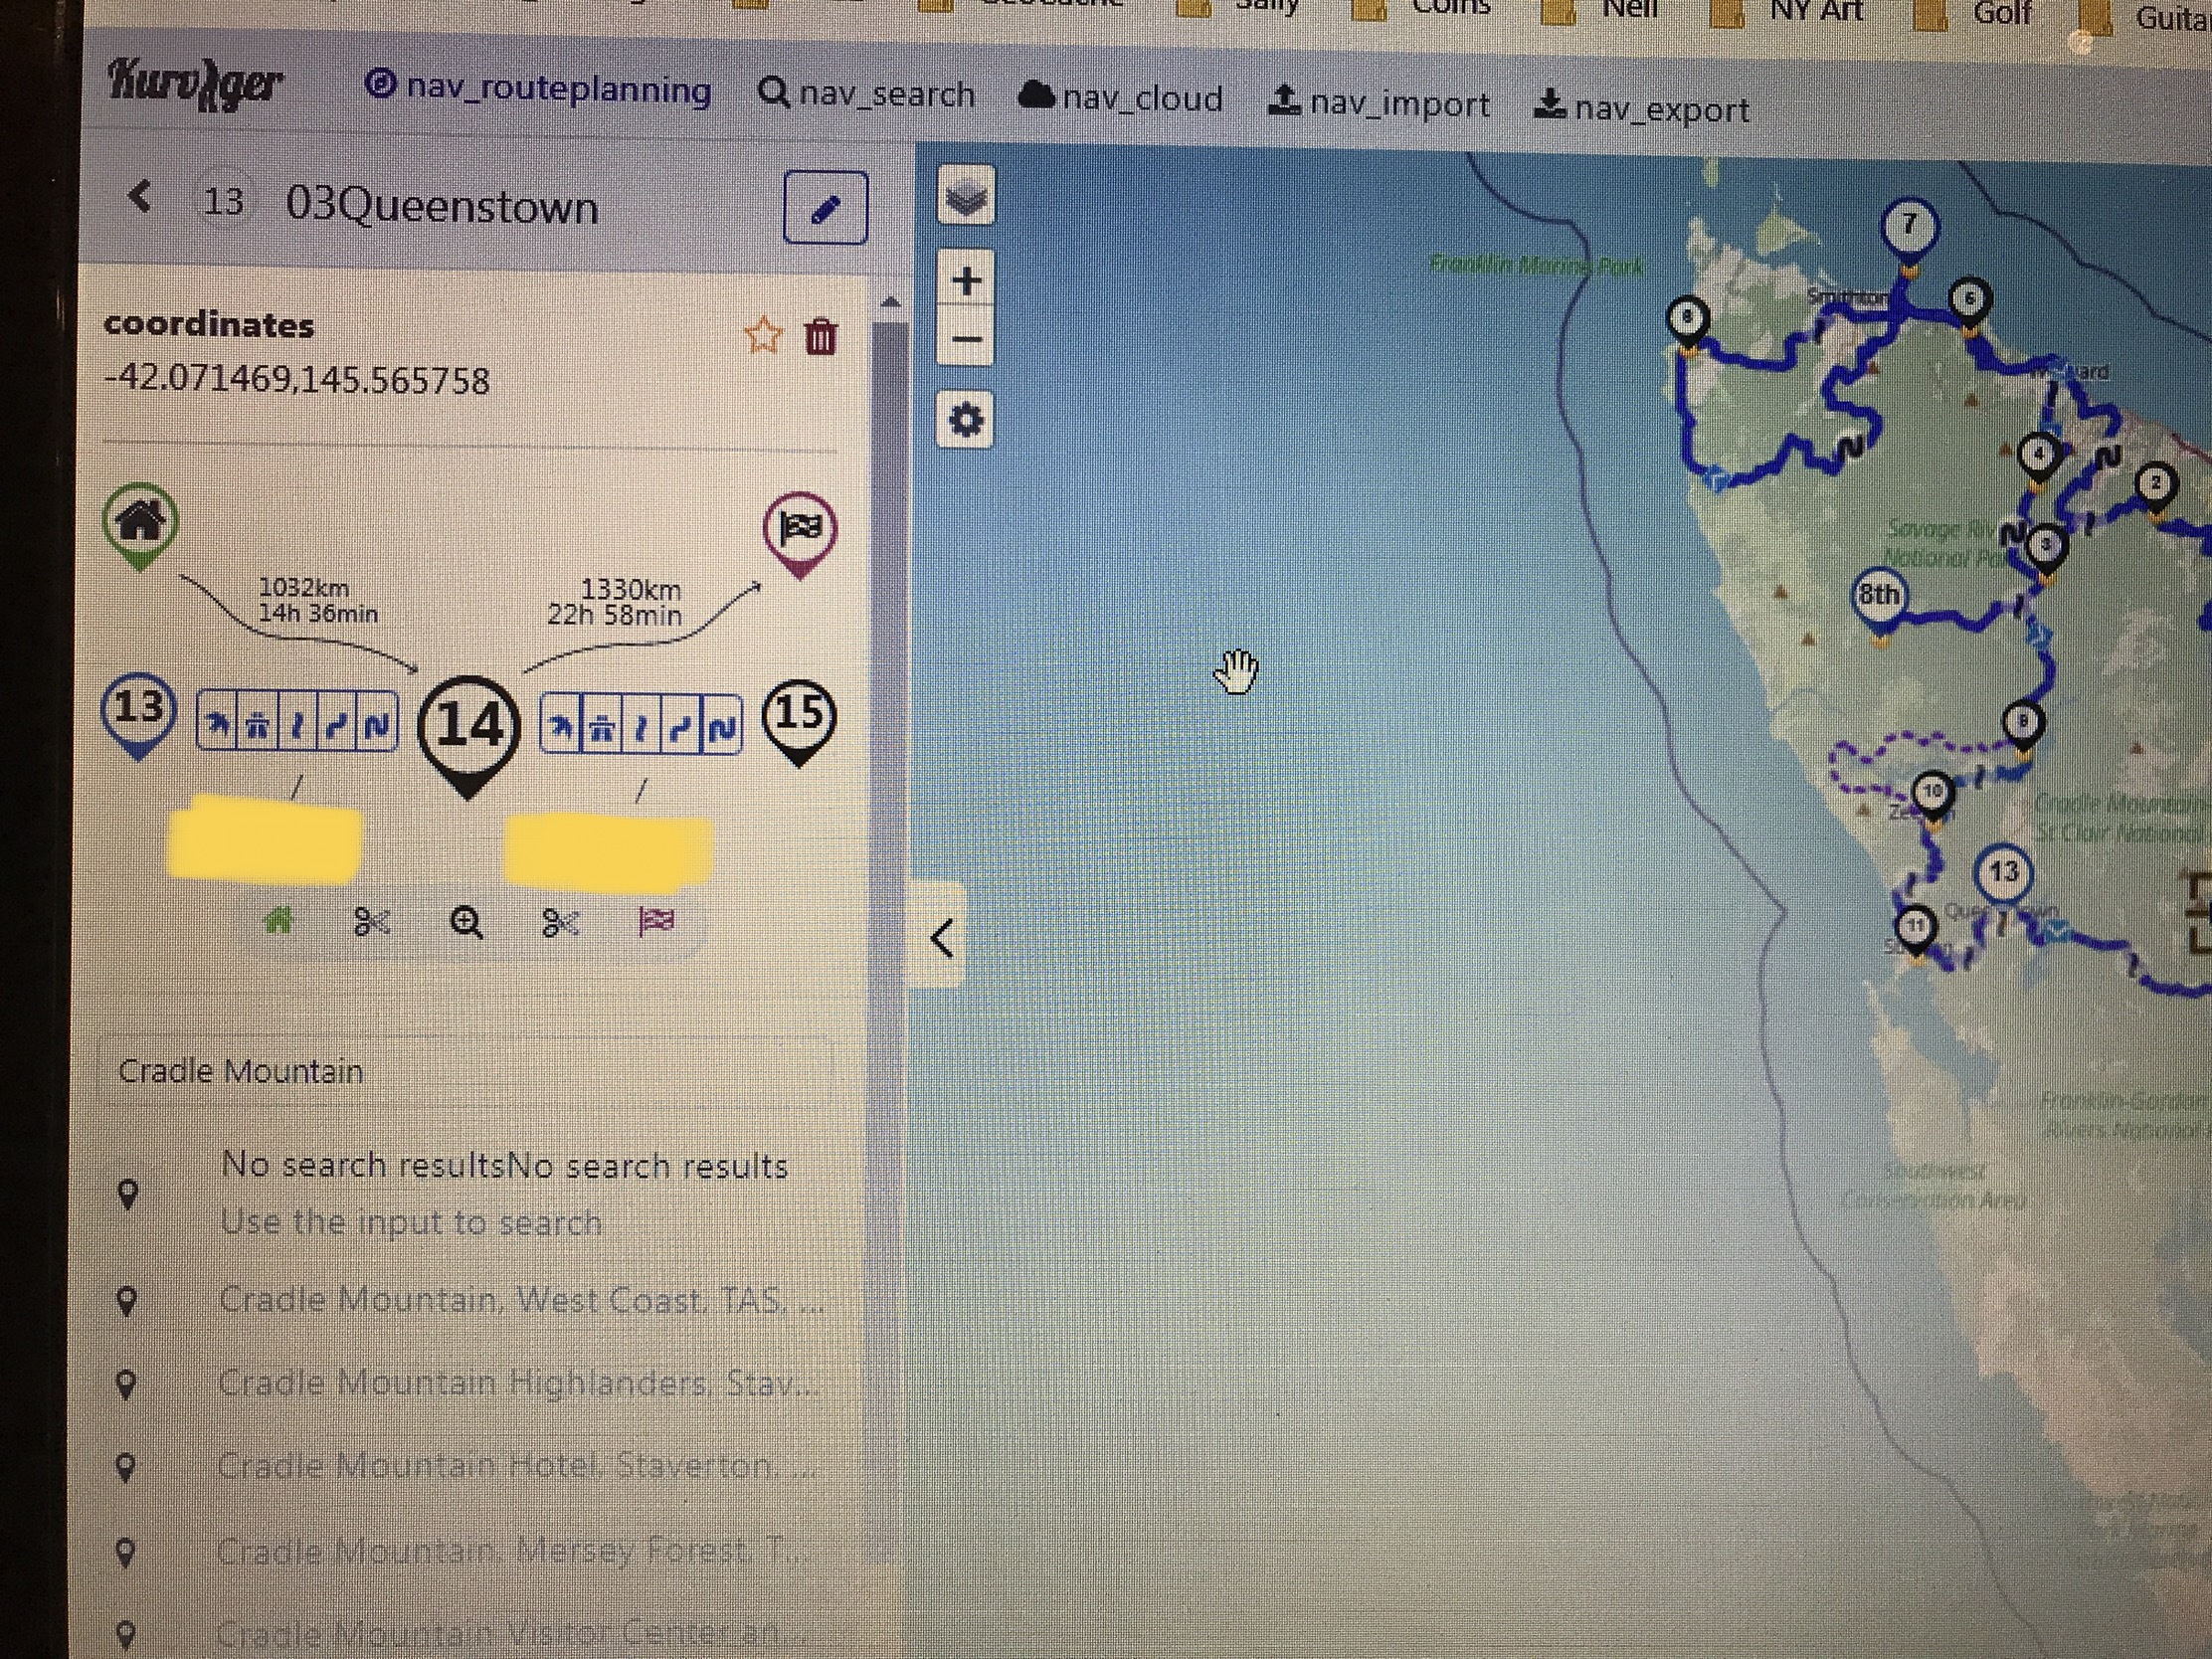This screenshot has height=1659, width=2212.
Task: Open the map layers selector
Action: (965, 197)
